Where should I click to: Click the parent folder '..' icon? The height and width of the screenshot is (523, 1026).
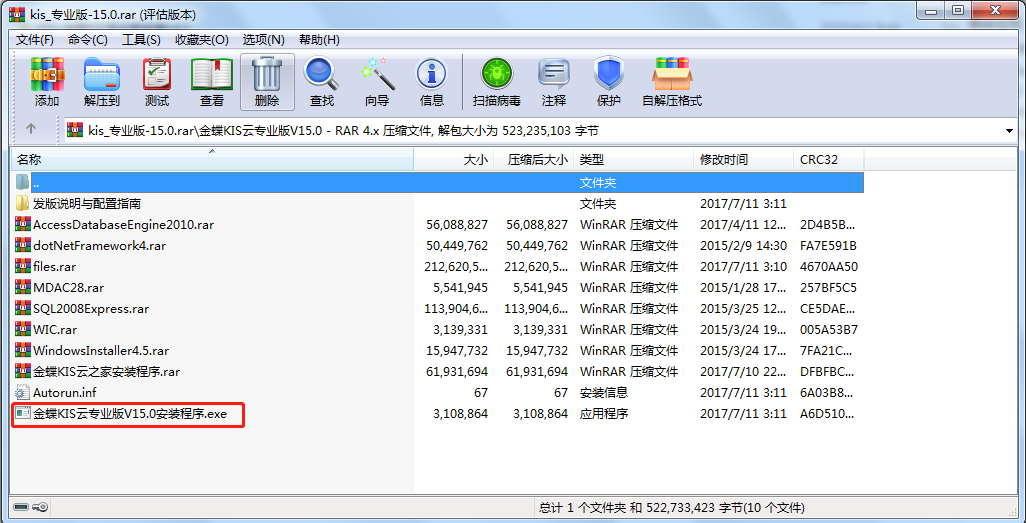coord(22,182)
